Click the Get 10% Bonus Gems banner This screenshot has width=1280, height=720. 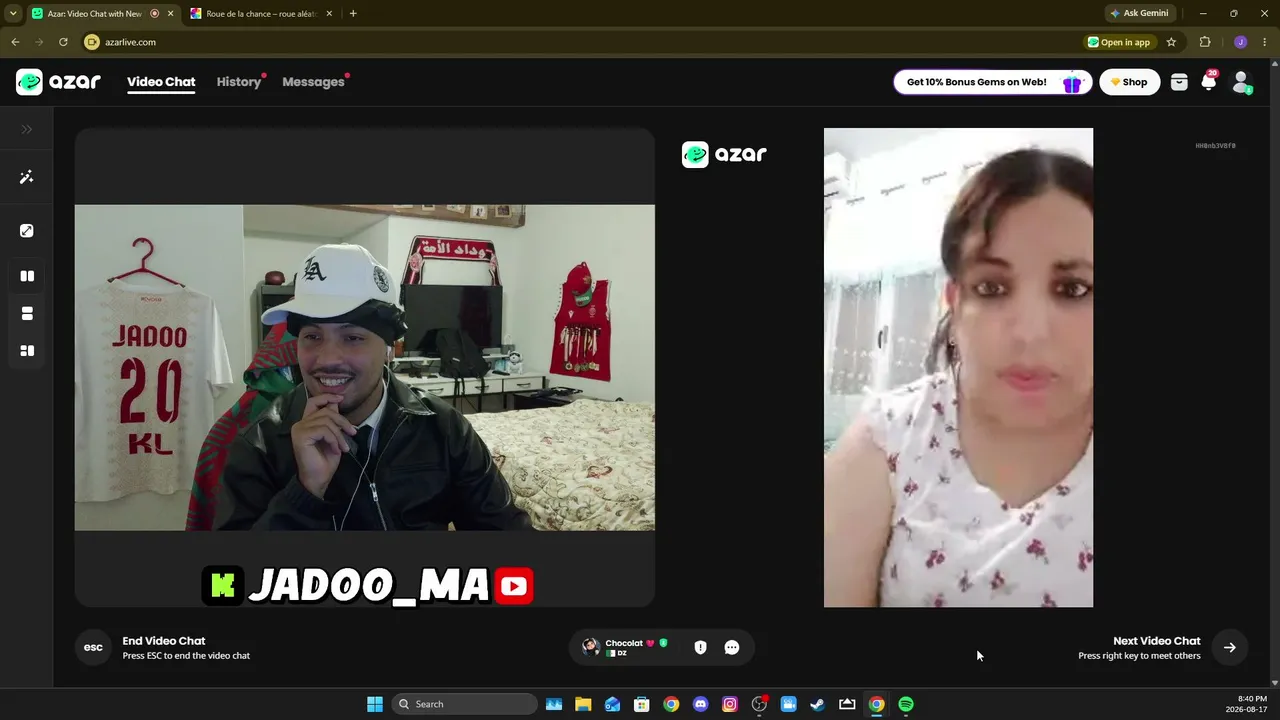[992, 82]
